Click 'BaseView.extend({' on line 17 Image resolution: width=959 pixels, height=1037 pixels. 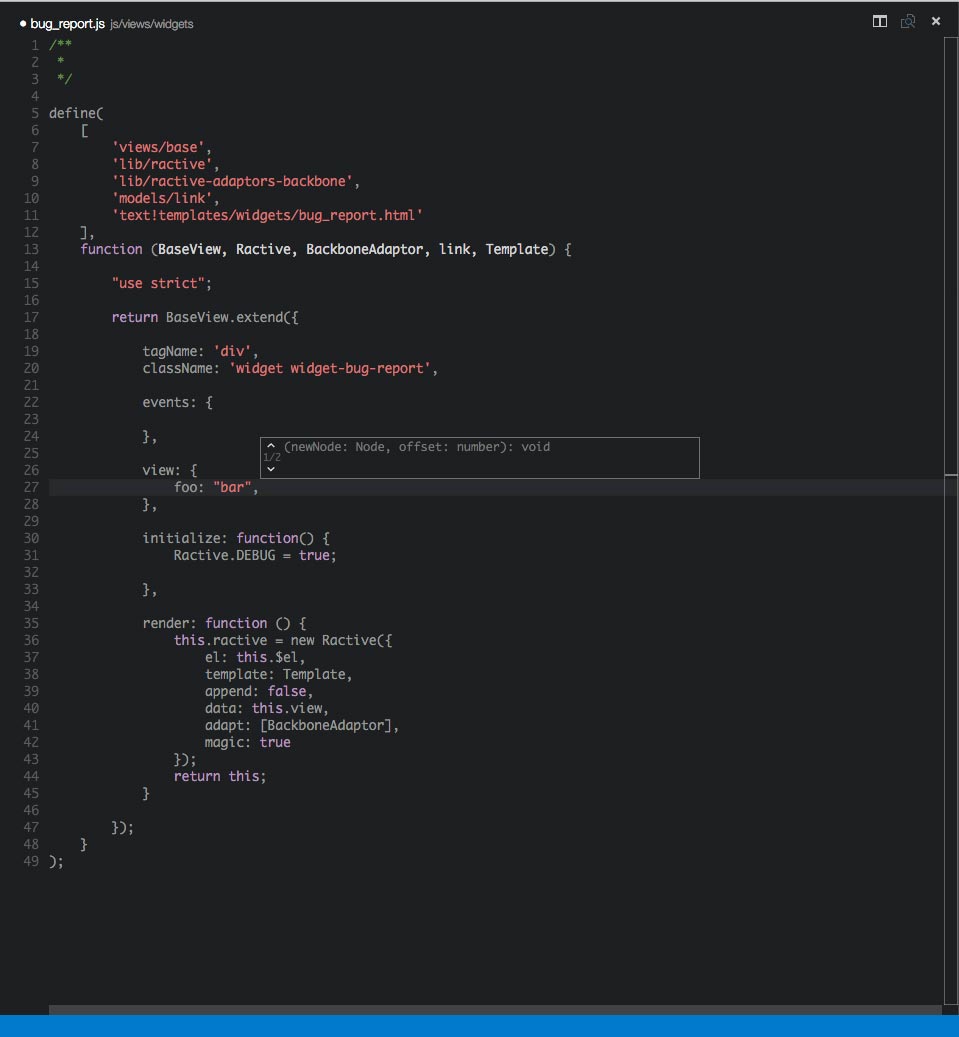coord(232,317)
